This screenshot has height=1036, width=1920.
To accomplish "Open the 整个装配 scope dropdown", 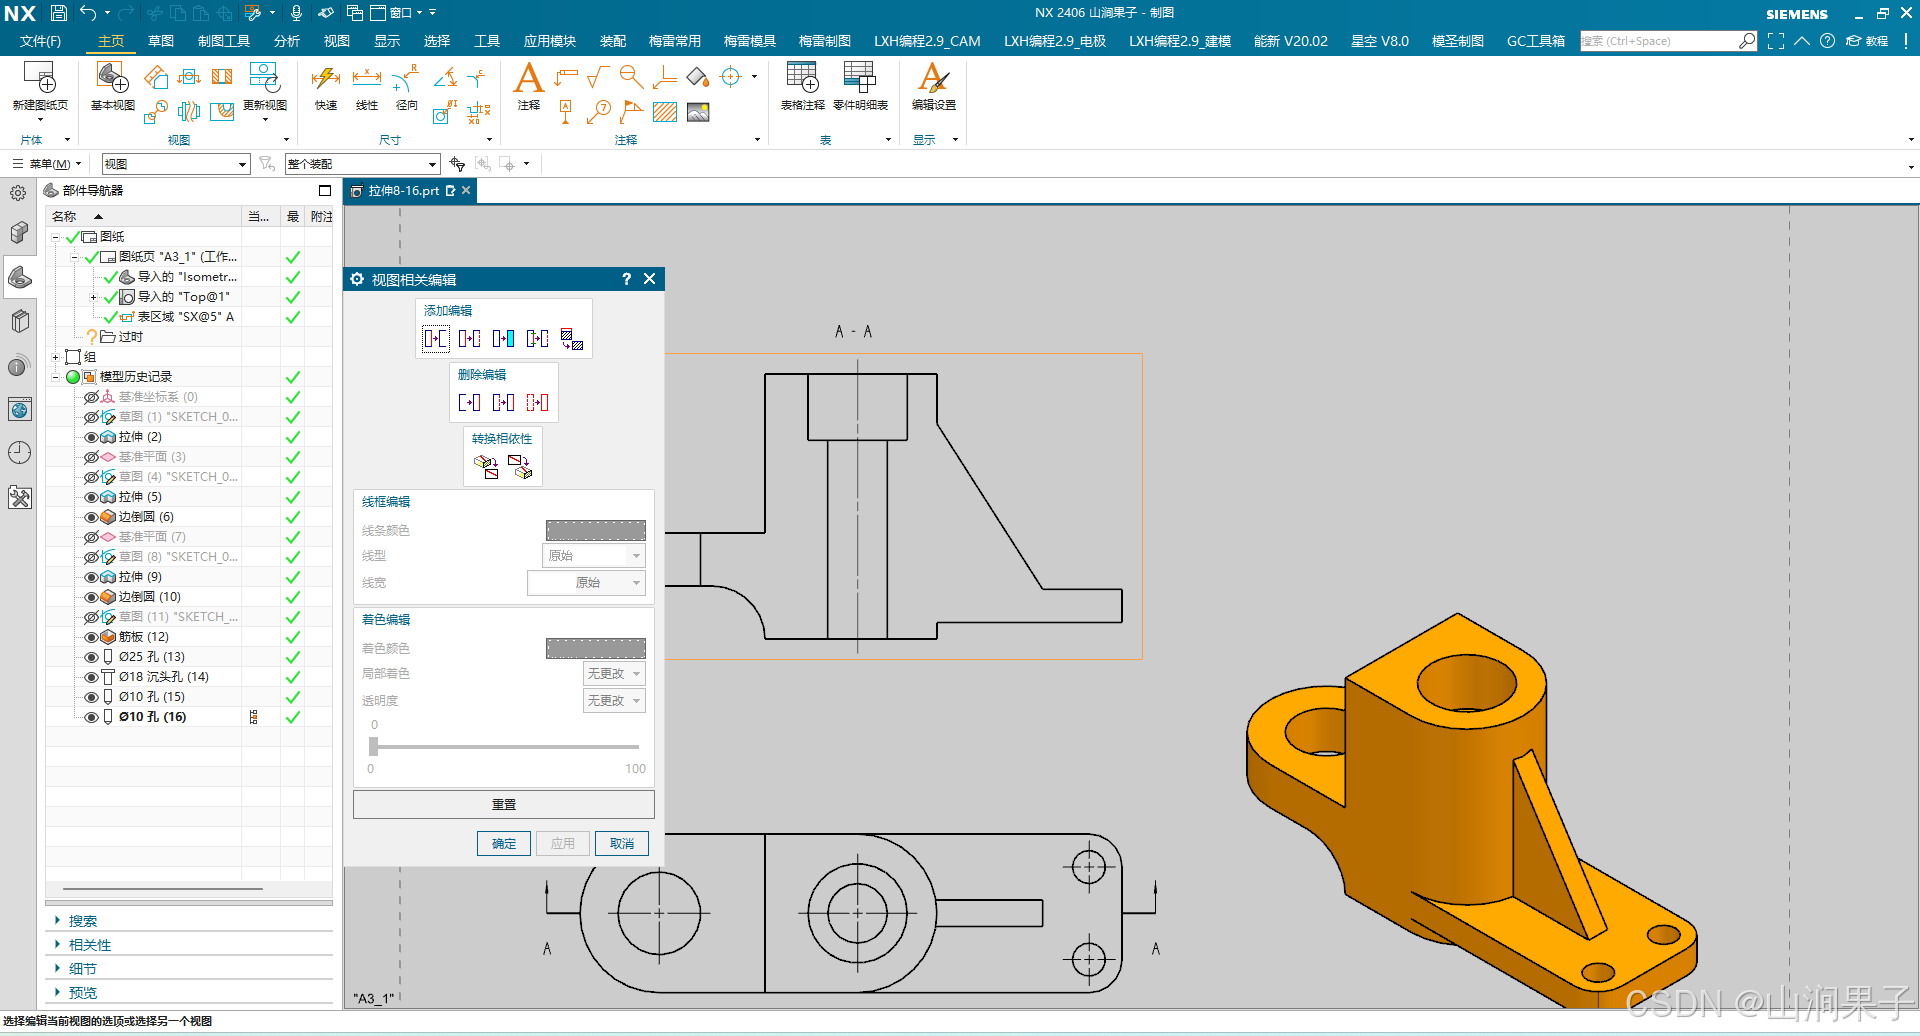I will tap(362, 164).
